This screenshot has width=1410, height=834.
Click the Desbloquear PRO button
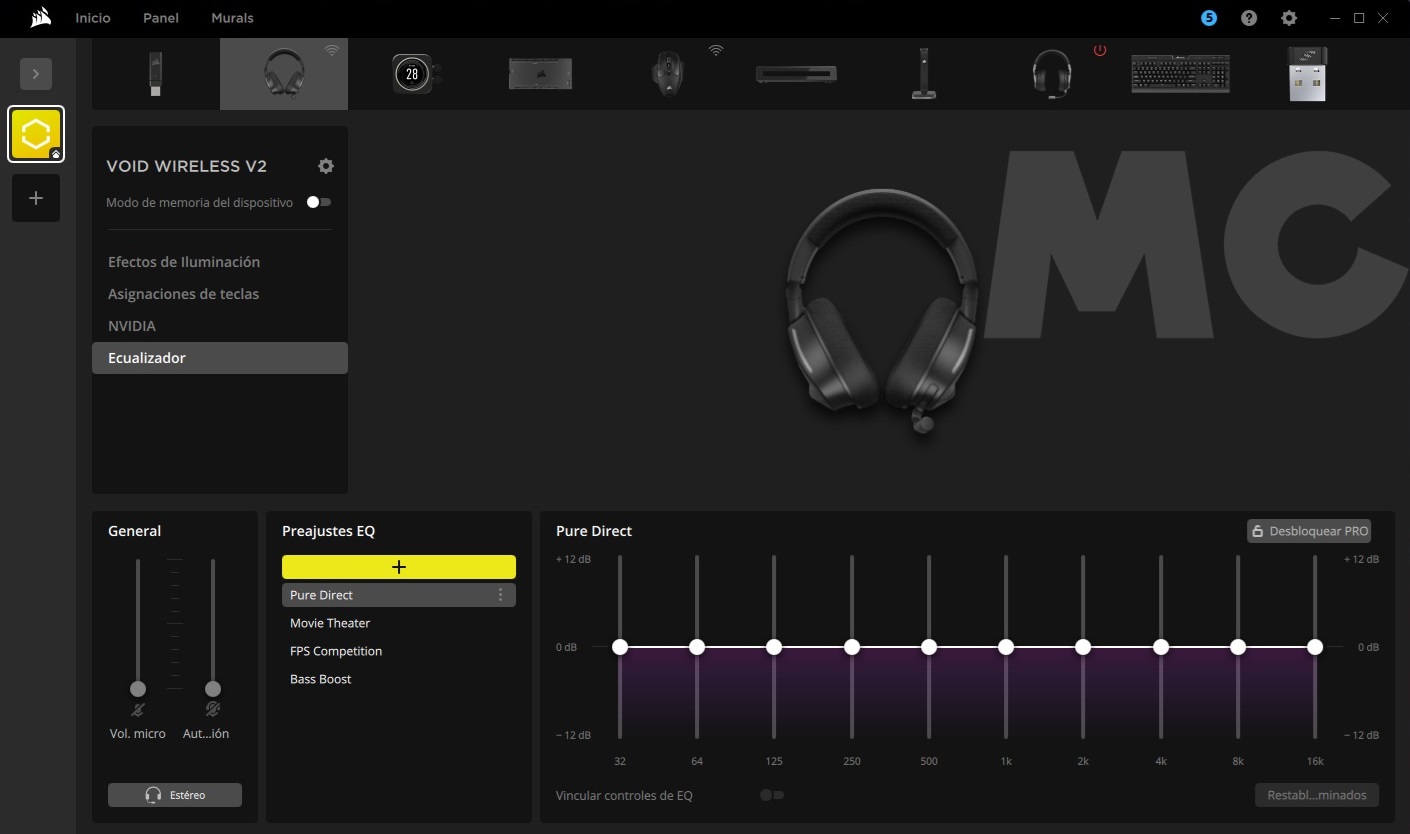click(x=1308, y=531)
